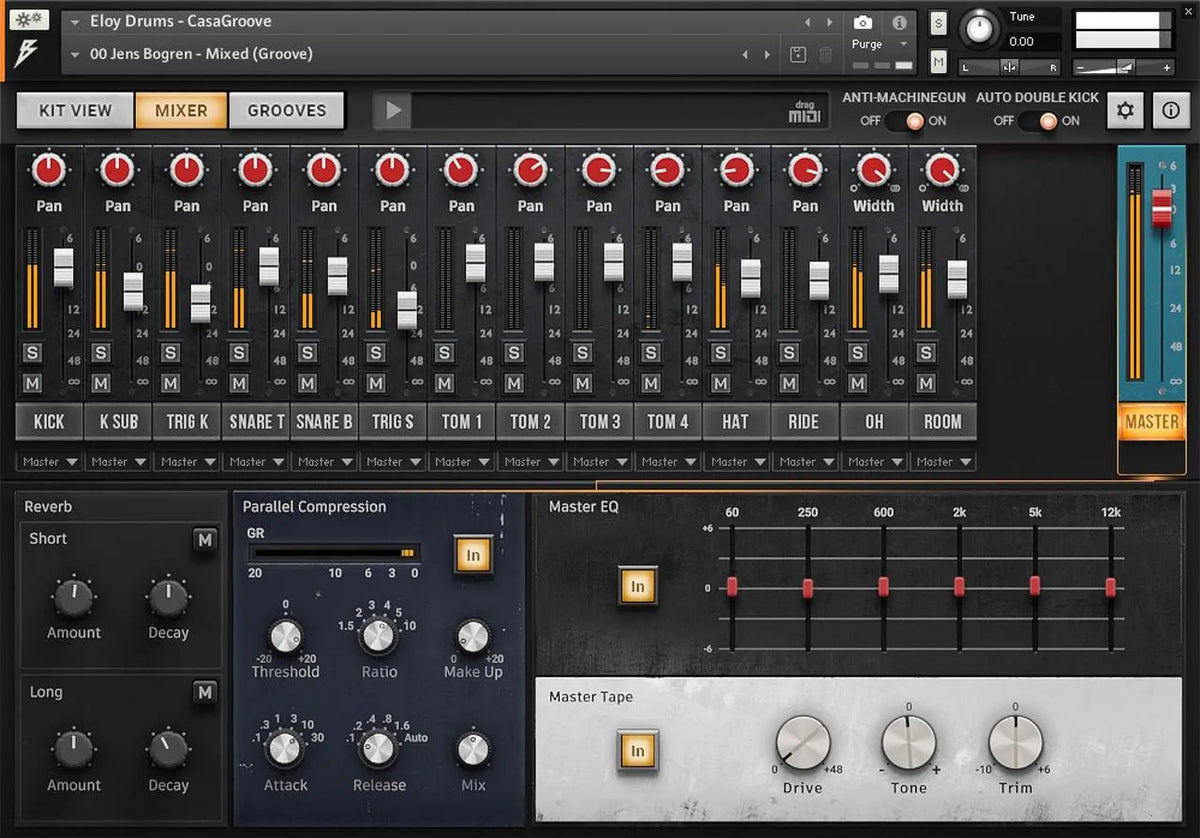Take a snapshot using the camera icon

point(864,22)
